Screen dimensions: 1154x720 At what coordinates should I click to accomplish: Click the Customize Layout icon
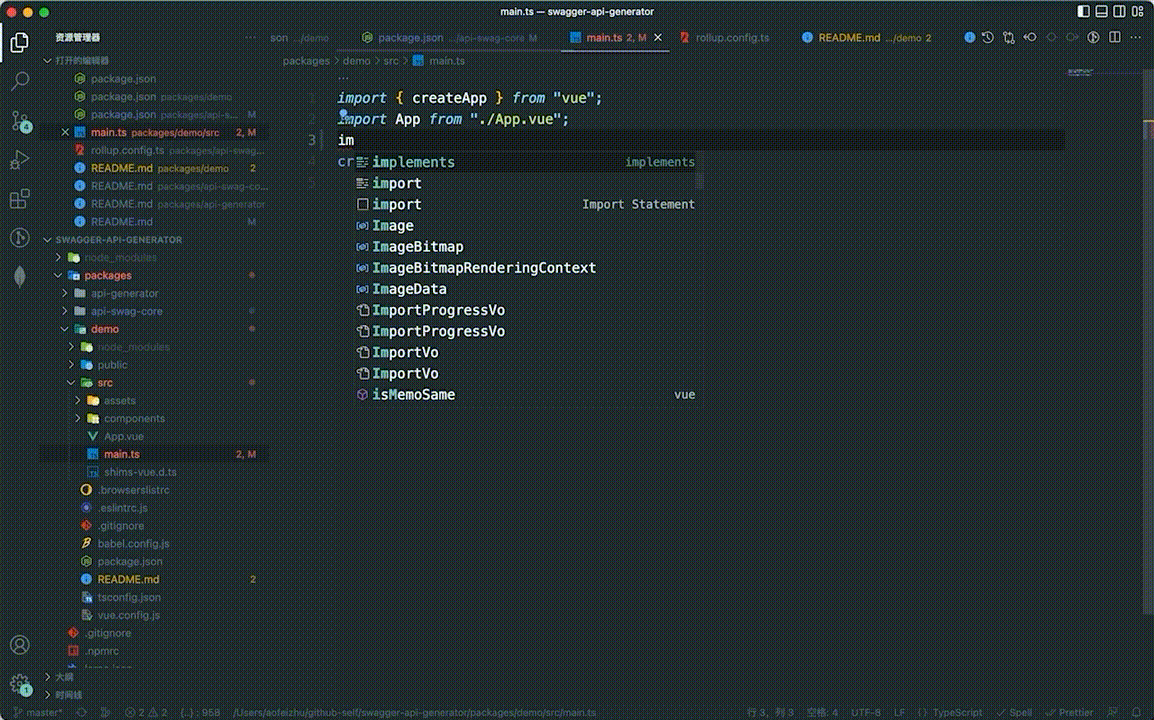coord(1138,12)
